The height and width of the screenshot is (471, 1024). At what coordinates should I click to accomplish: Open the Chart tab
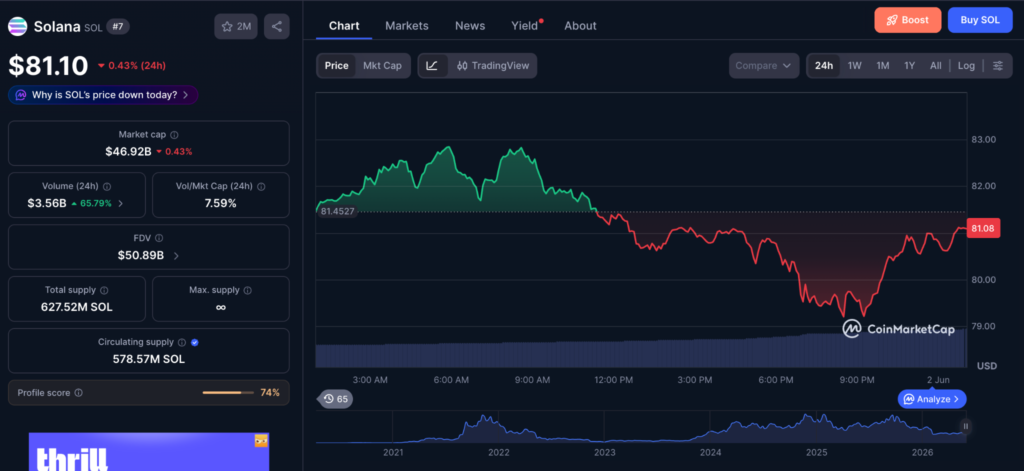344,26
